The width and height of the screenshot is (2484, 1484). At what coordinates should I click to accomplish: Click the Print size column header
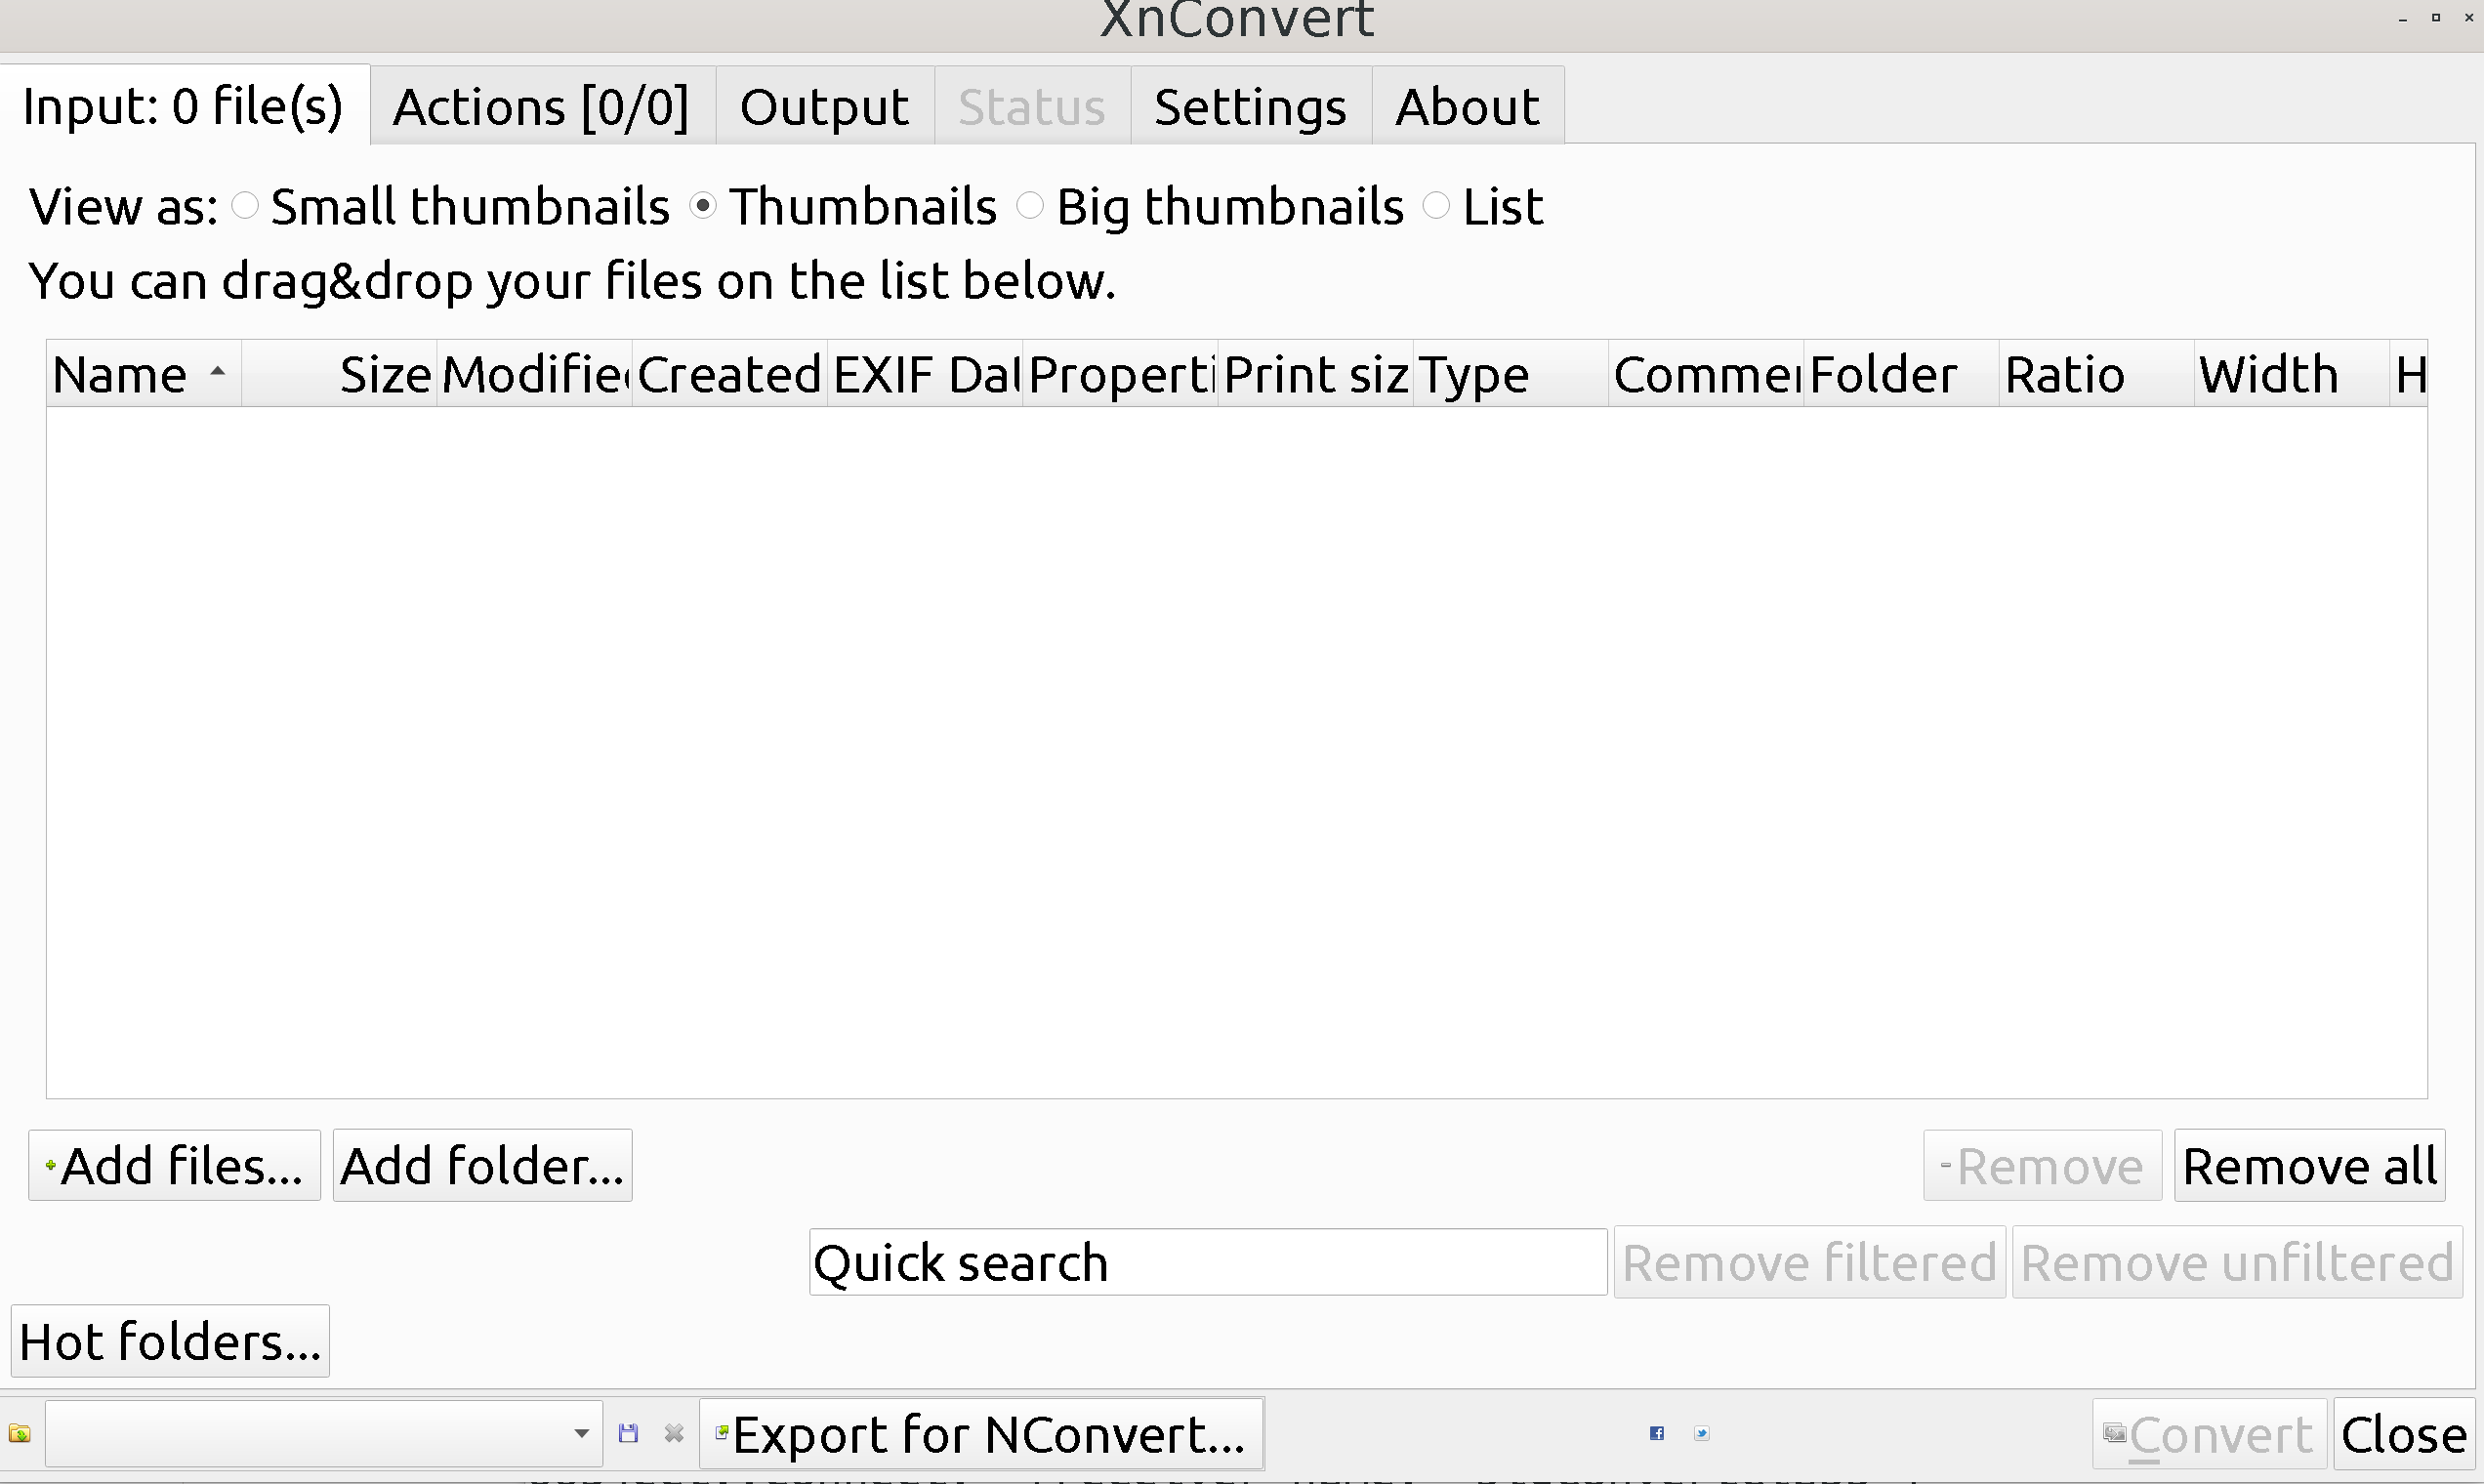click(1315, 374)
